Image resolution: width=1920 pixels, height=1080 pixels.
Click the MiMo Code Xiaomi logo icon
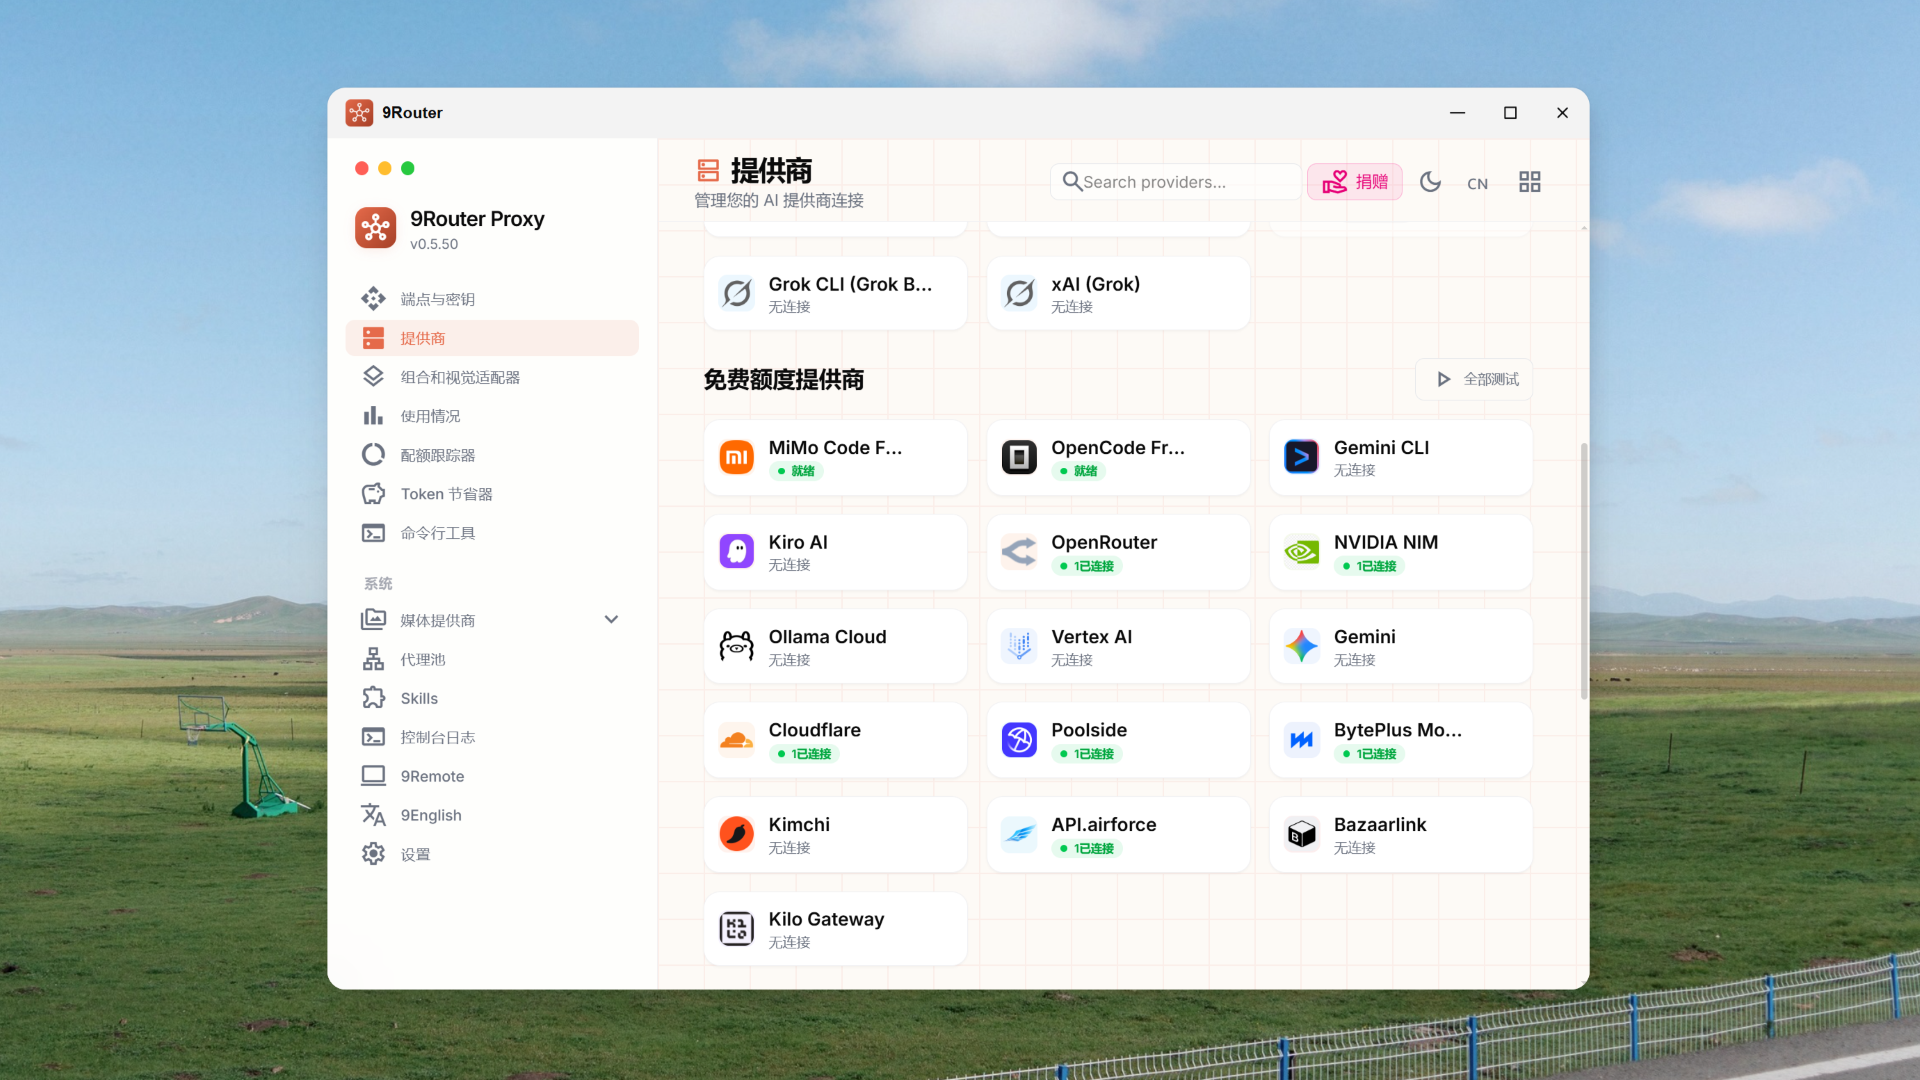(x=737, y=458)
